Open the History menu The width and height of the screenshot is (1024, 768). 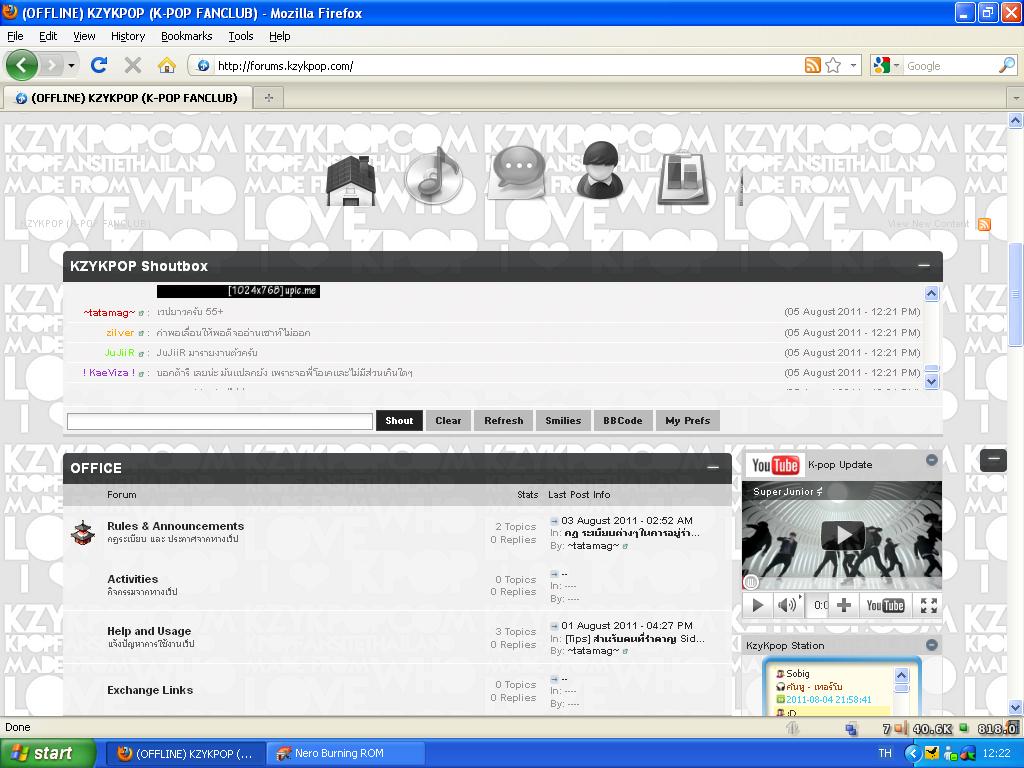click(x=128, y=36)
